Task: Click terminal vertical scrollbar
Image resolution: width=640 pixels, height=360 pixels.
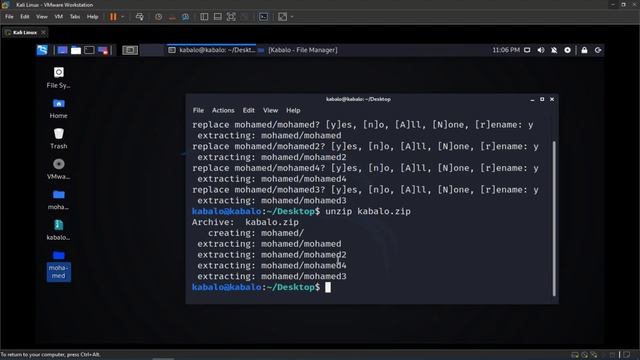Action: pyautogui.click(x=554, y=218)
